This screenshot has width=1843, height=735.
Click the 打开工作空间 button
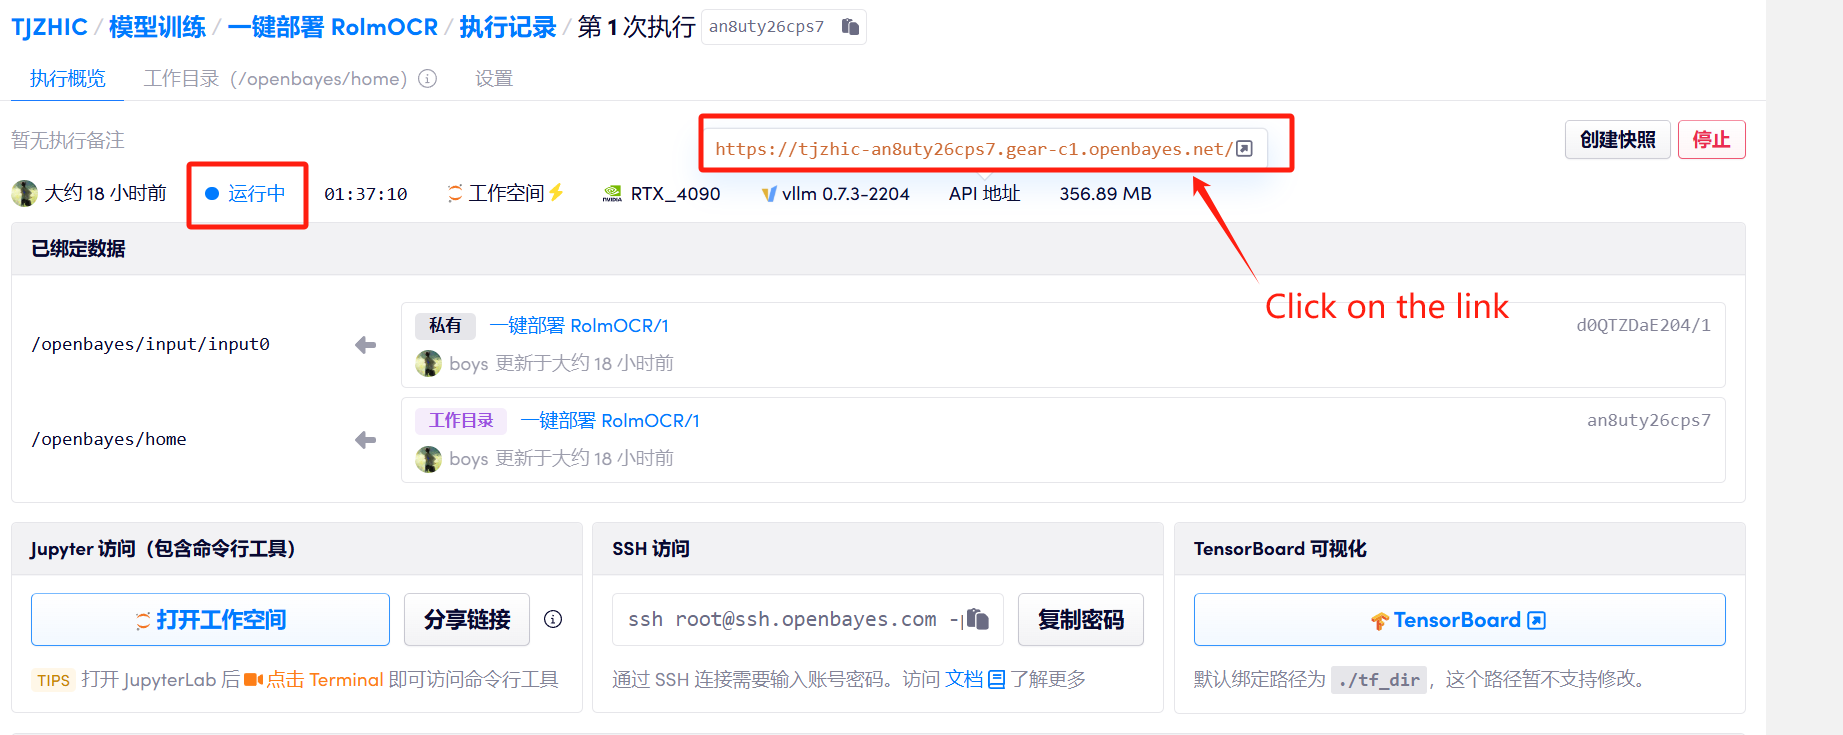coord(210,620)
